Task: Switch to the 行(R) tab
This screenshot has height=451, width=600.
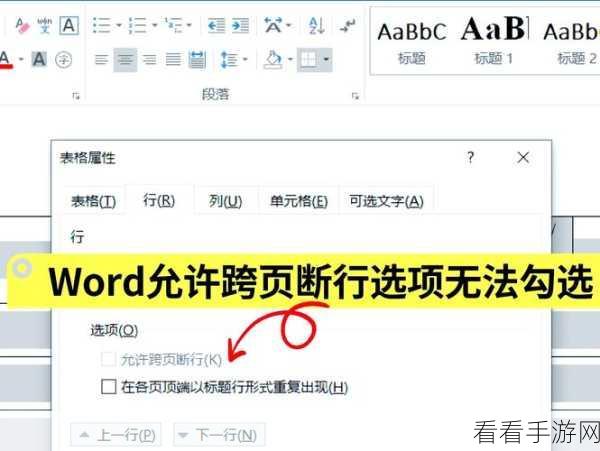Action: 159,200
